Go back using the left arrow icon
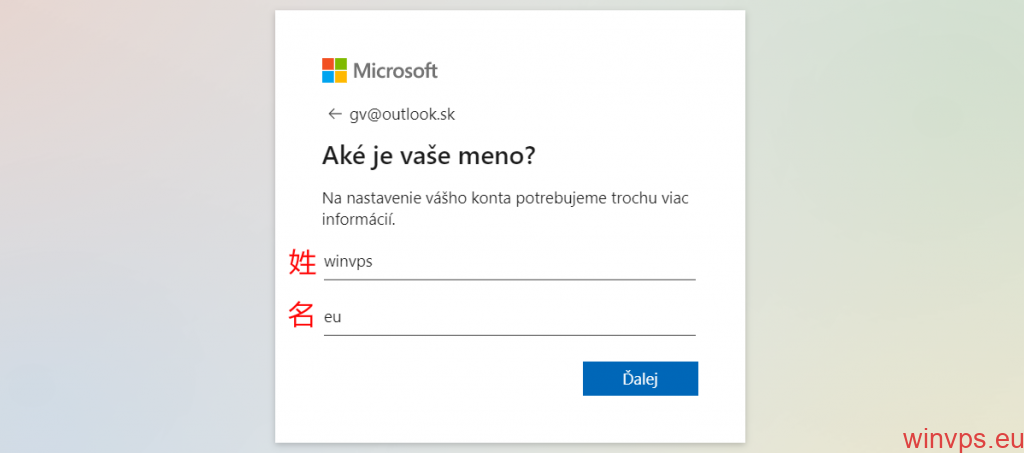 335,114
